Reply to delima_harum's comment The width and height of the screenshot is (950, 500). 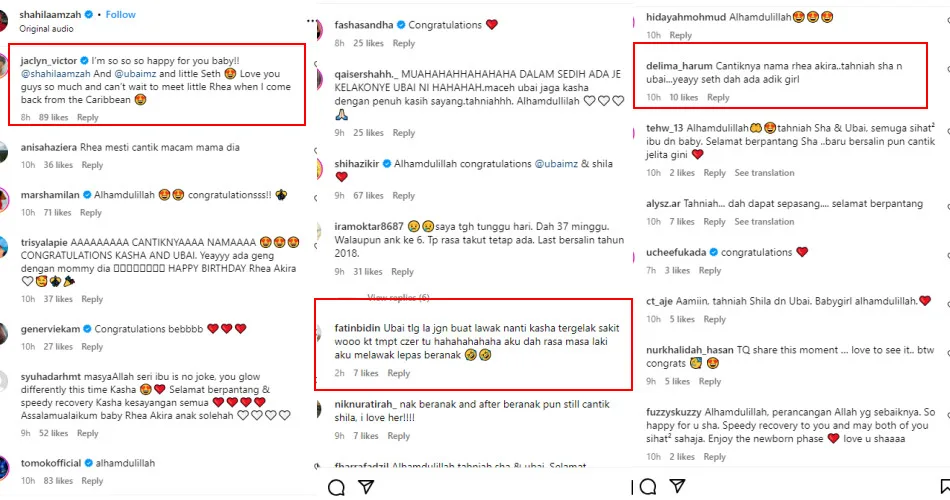(x=718, y=97)
